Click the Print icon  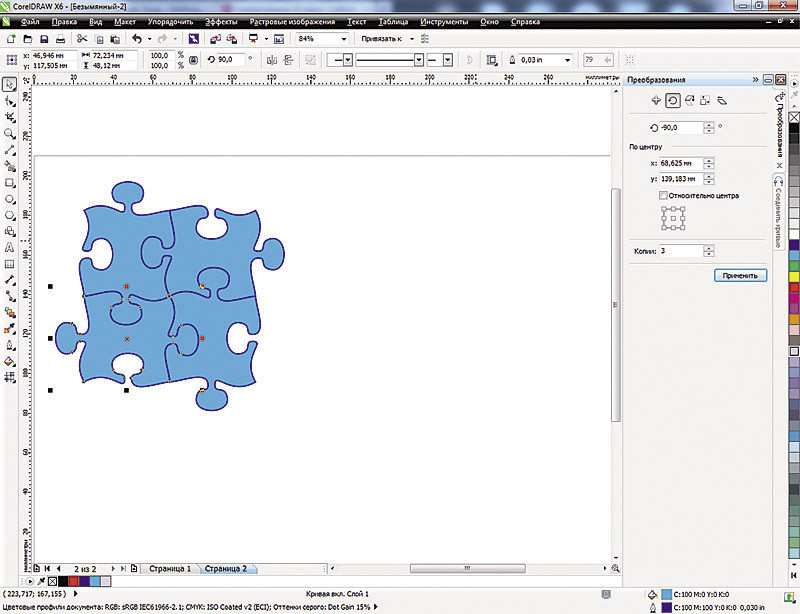point(60,39)
